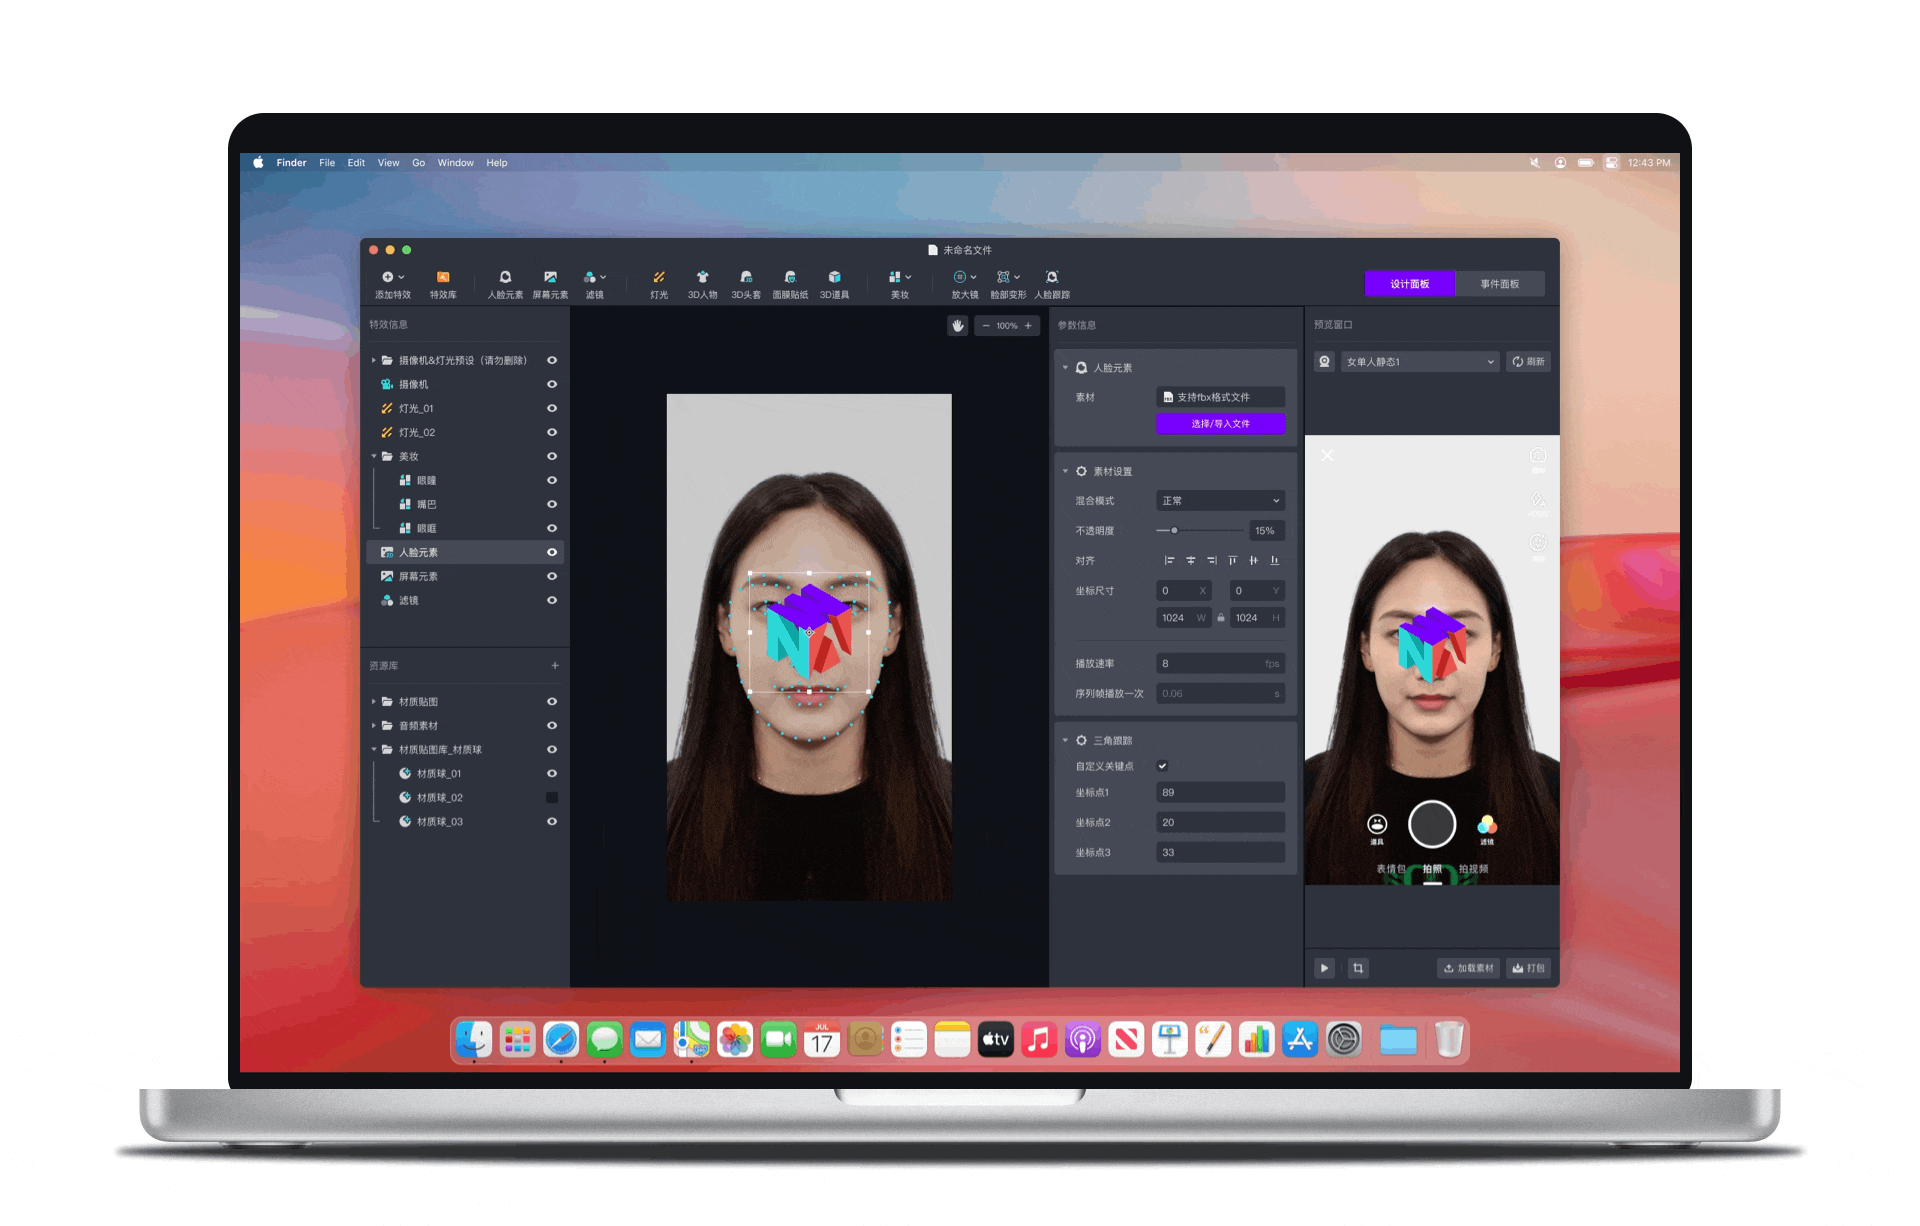Open the 特效库 effects library
This screenshot has width=1920, height=1226.
point(443,279)
